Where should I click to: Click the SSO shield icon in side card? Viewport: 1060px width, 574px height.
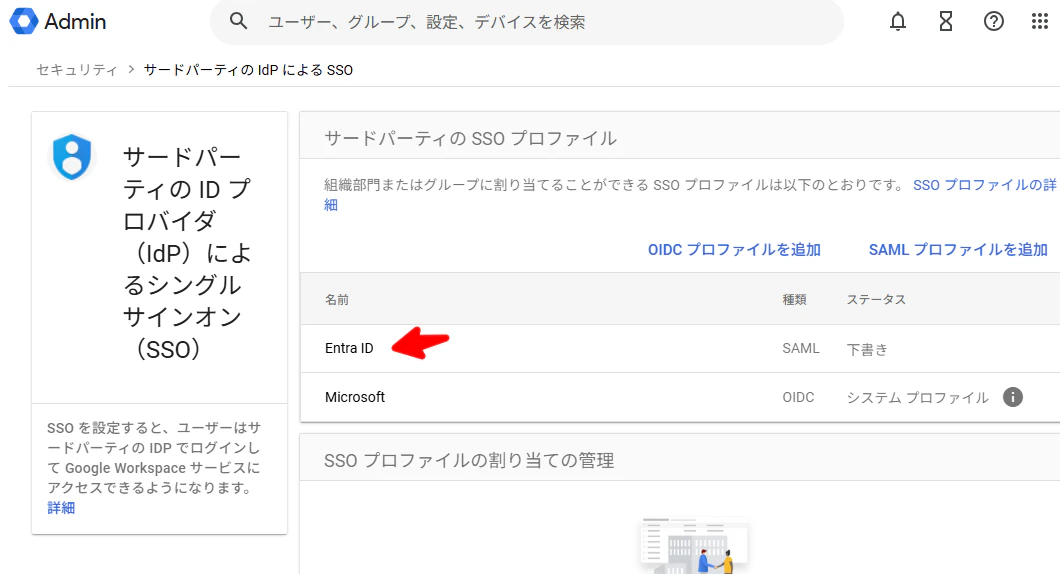tap(72, 157)
